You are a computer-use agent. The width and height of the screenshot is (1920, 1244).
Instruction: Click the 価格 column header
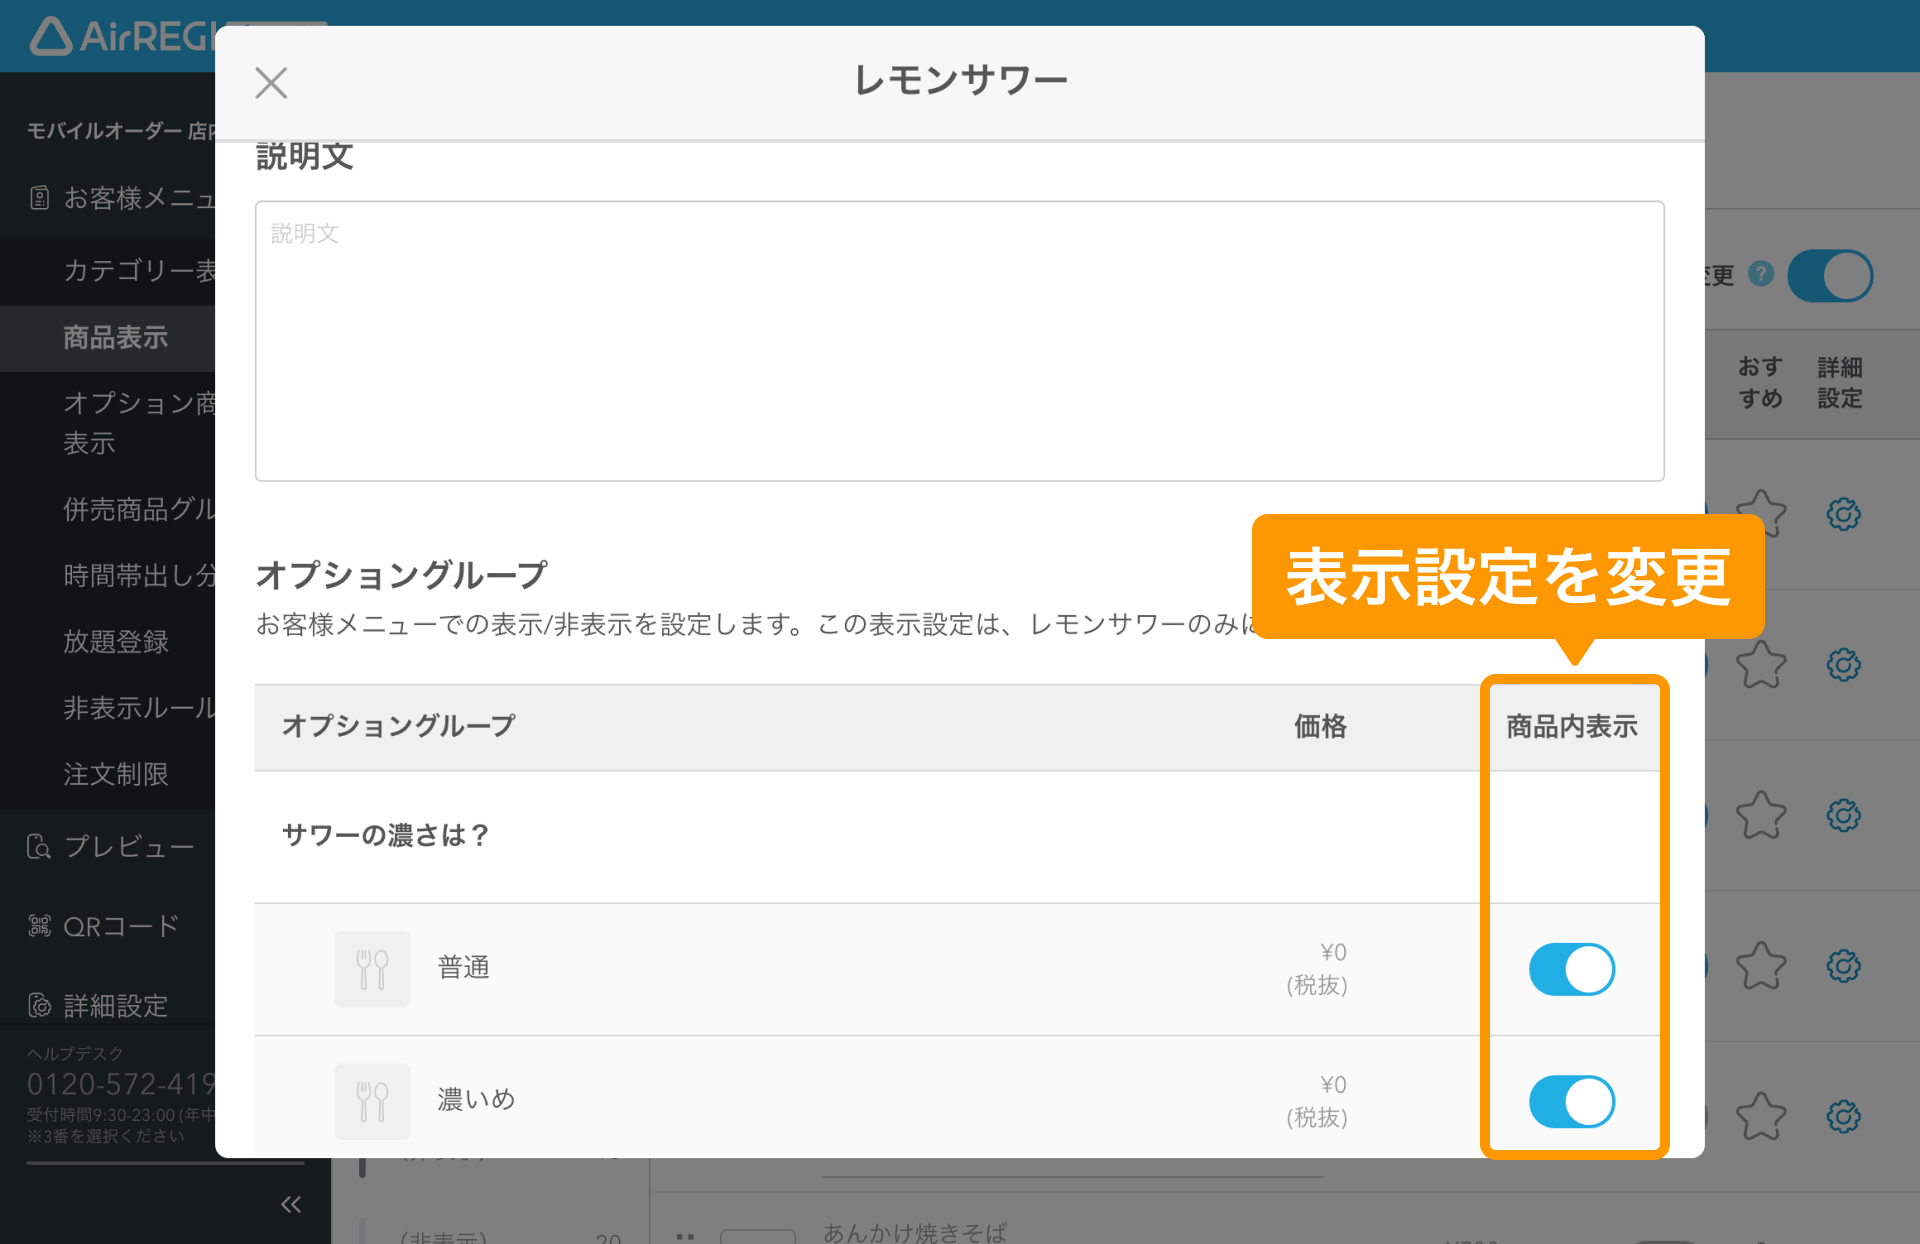1320,726
